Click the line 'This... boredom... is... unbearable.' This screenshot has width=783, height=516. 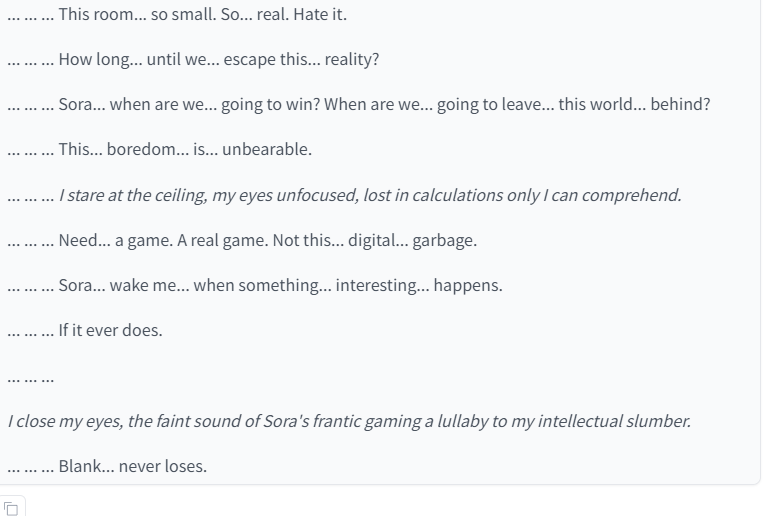point(159,149)
